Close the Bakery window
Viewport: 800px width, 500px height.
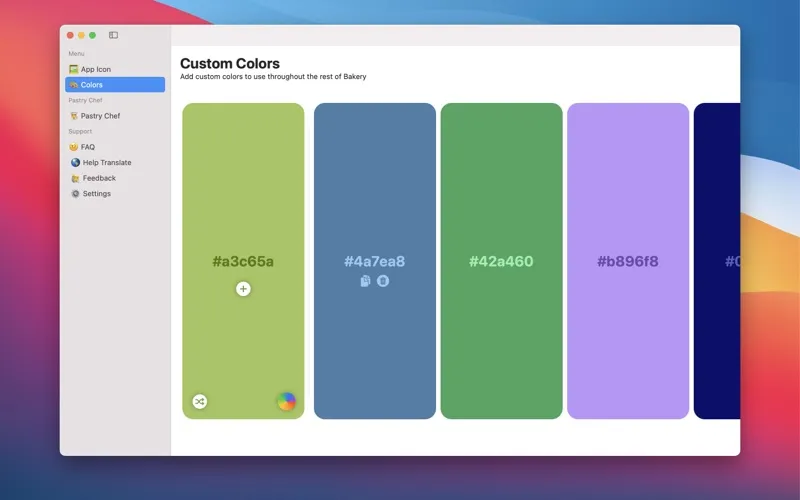coord(70,35)
